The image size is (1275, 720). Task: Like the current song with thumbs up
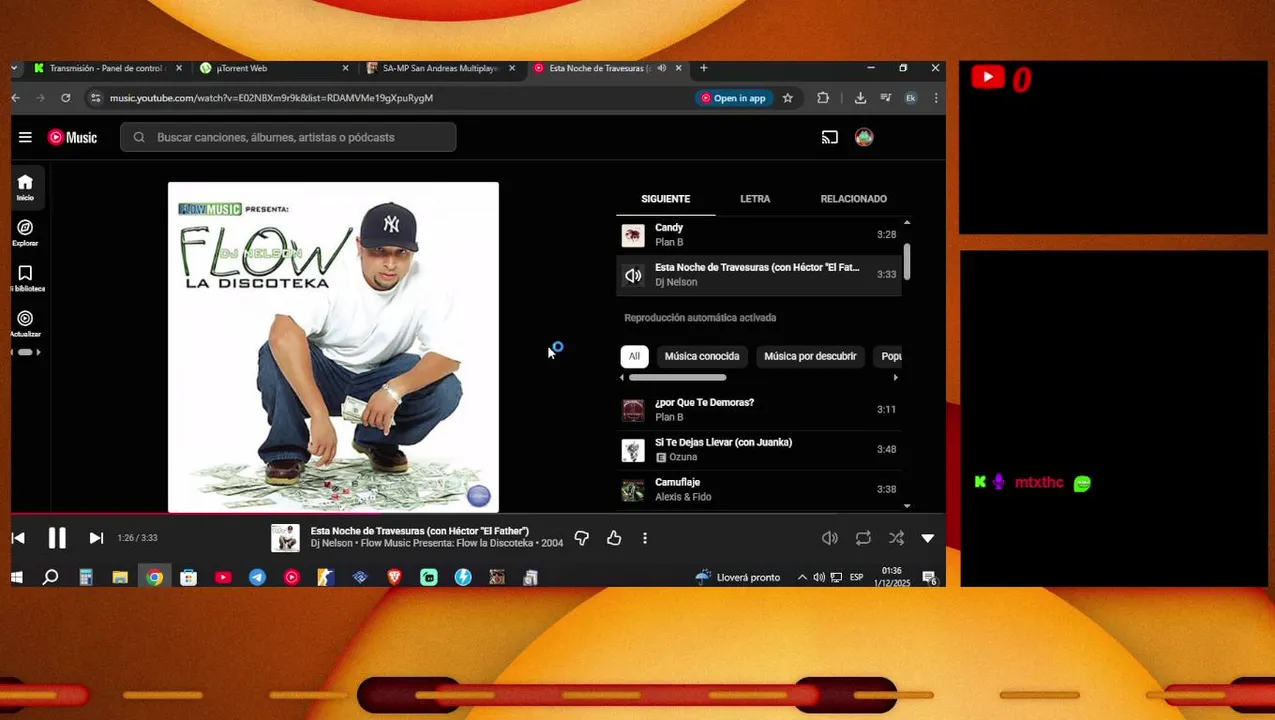click(614, 538)
